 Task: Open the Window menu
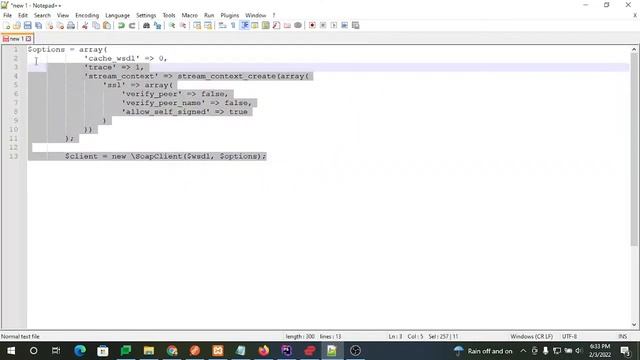click(256, 15)
